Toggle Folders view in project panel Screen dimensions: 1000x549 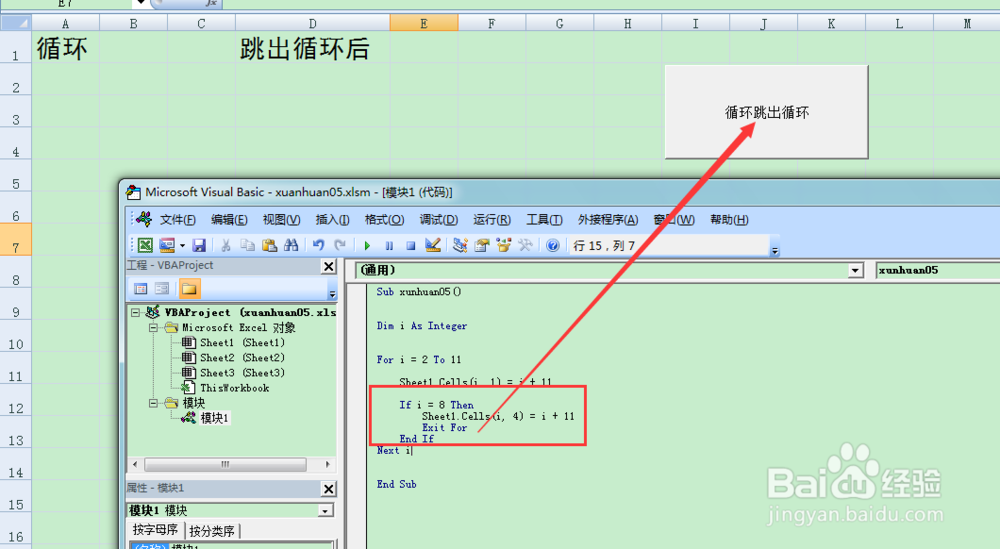pyautogui.click(x=189, y=289)
